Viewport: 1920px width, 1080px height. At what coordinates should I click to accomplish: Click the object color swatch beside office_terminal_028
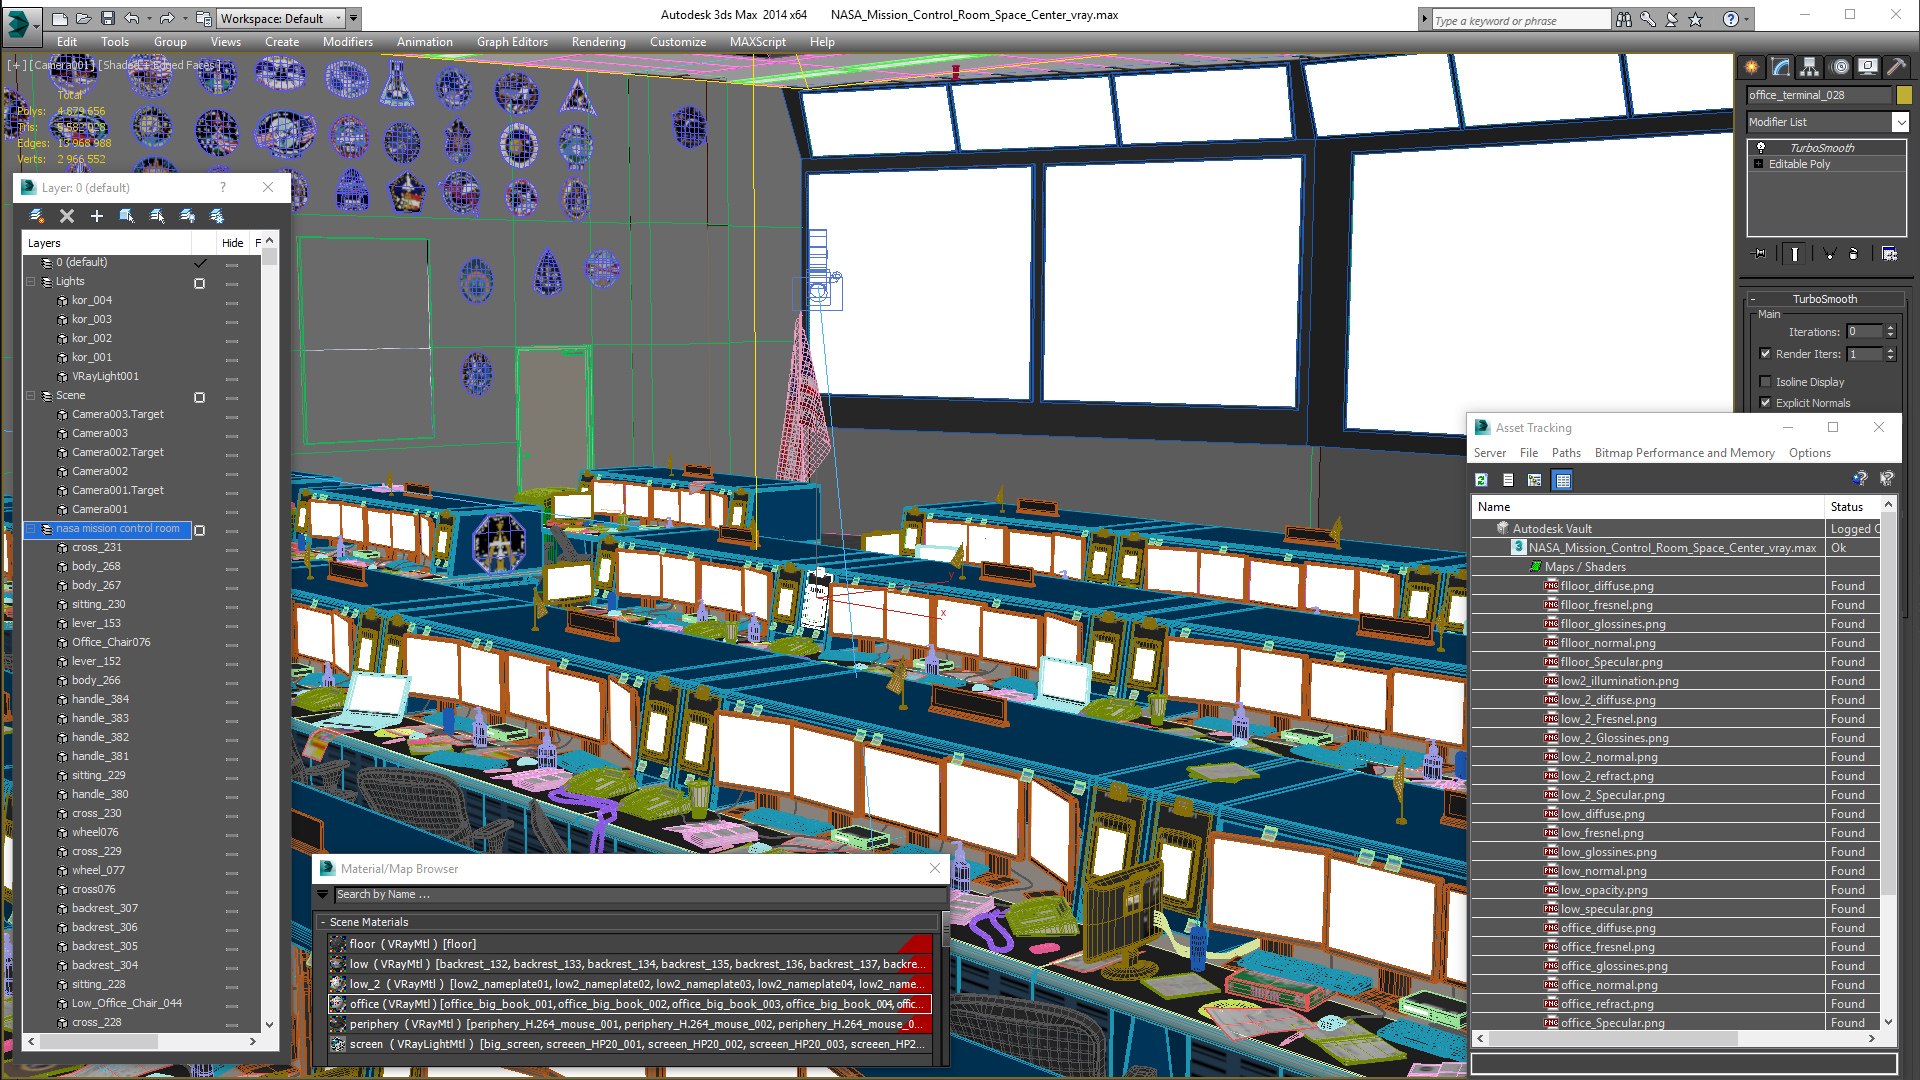[x=1903, y=95]
